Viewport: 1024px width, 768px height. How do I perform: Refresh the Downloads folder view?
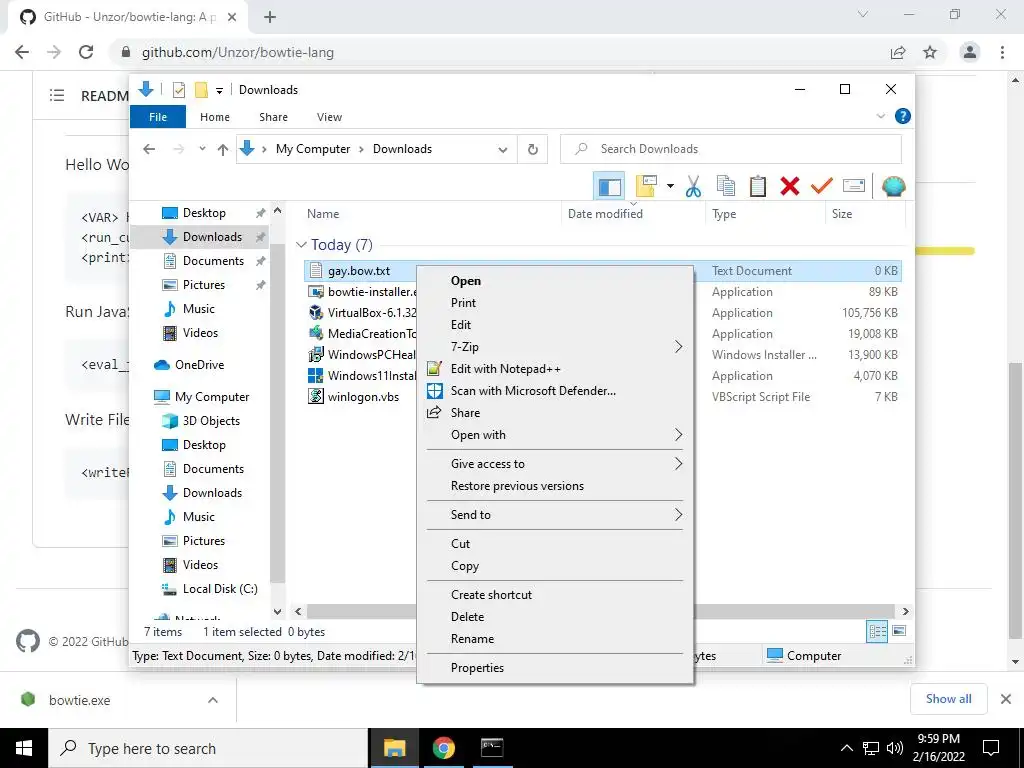533,149
